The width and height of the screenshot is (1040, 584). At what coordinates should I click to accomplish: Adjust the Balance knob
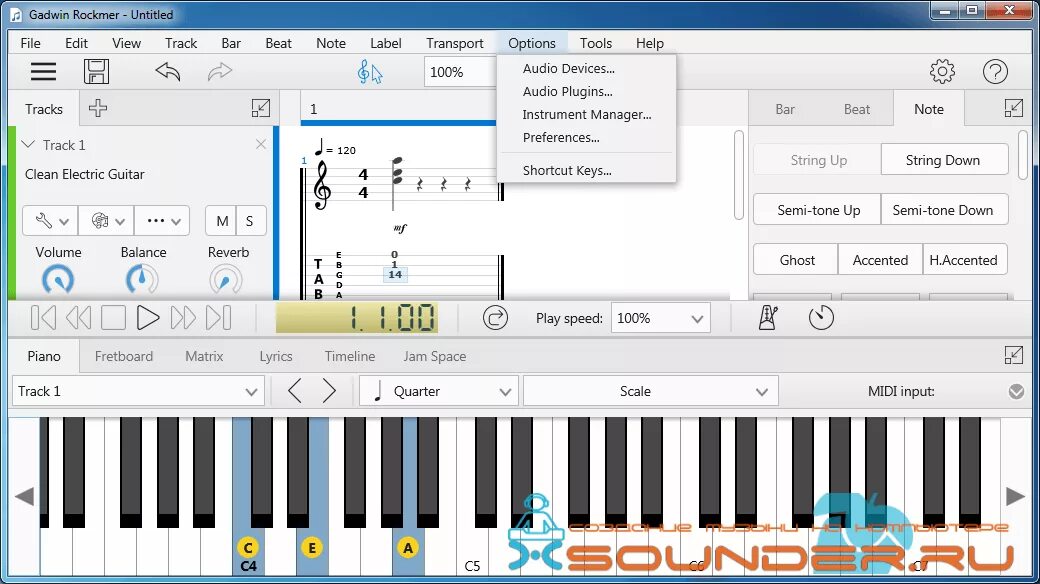[142, 280]
